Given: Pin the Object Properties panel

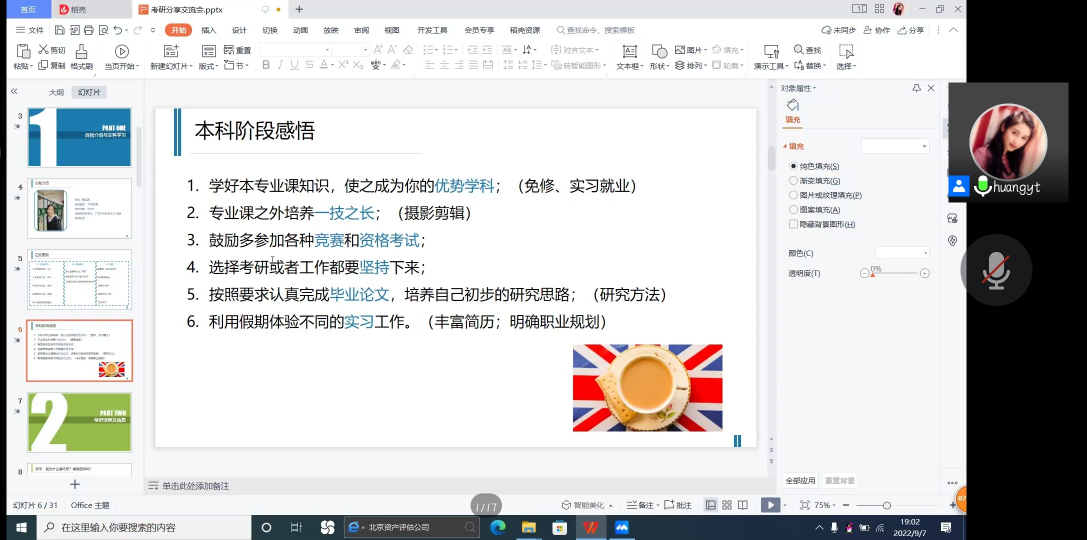Looking at the screenshot, I should (916, 88).
